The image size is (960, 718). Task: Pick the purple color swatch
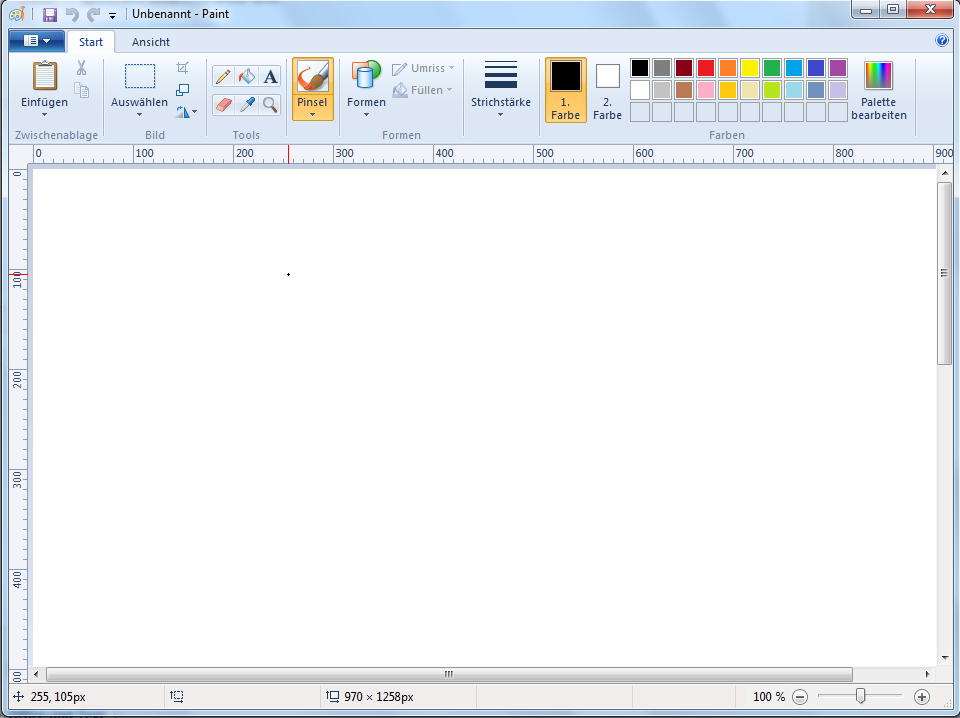point(838,68)
